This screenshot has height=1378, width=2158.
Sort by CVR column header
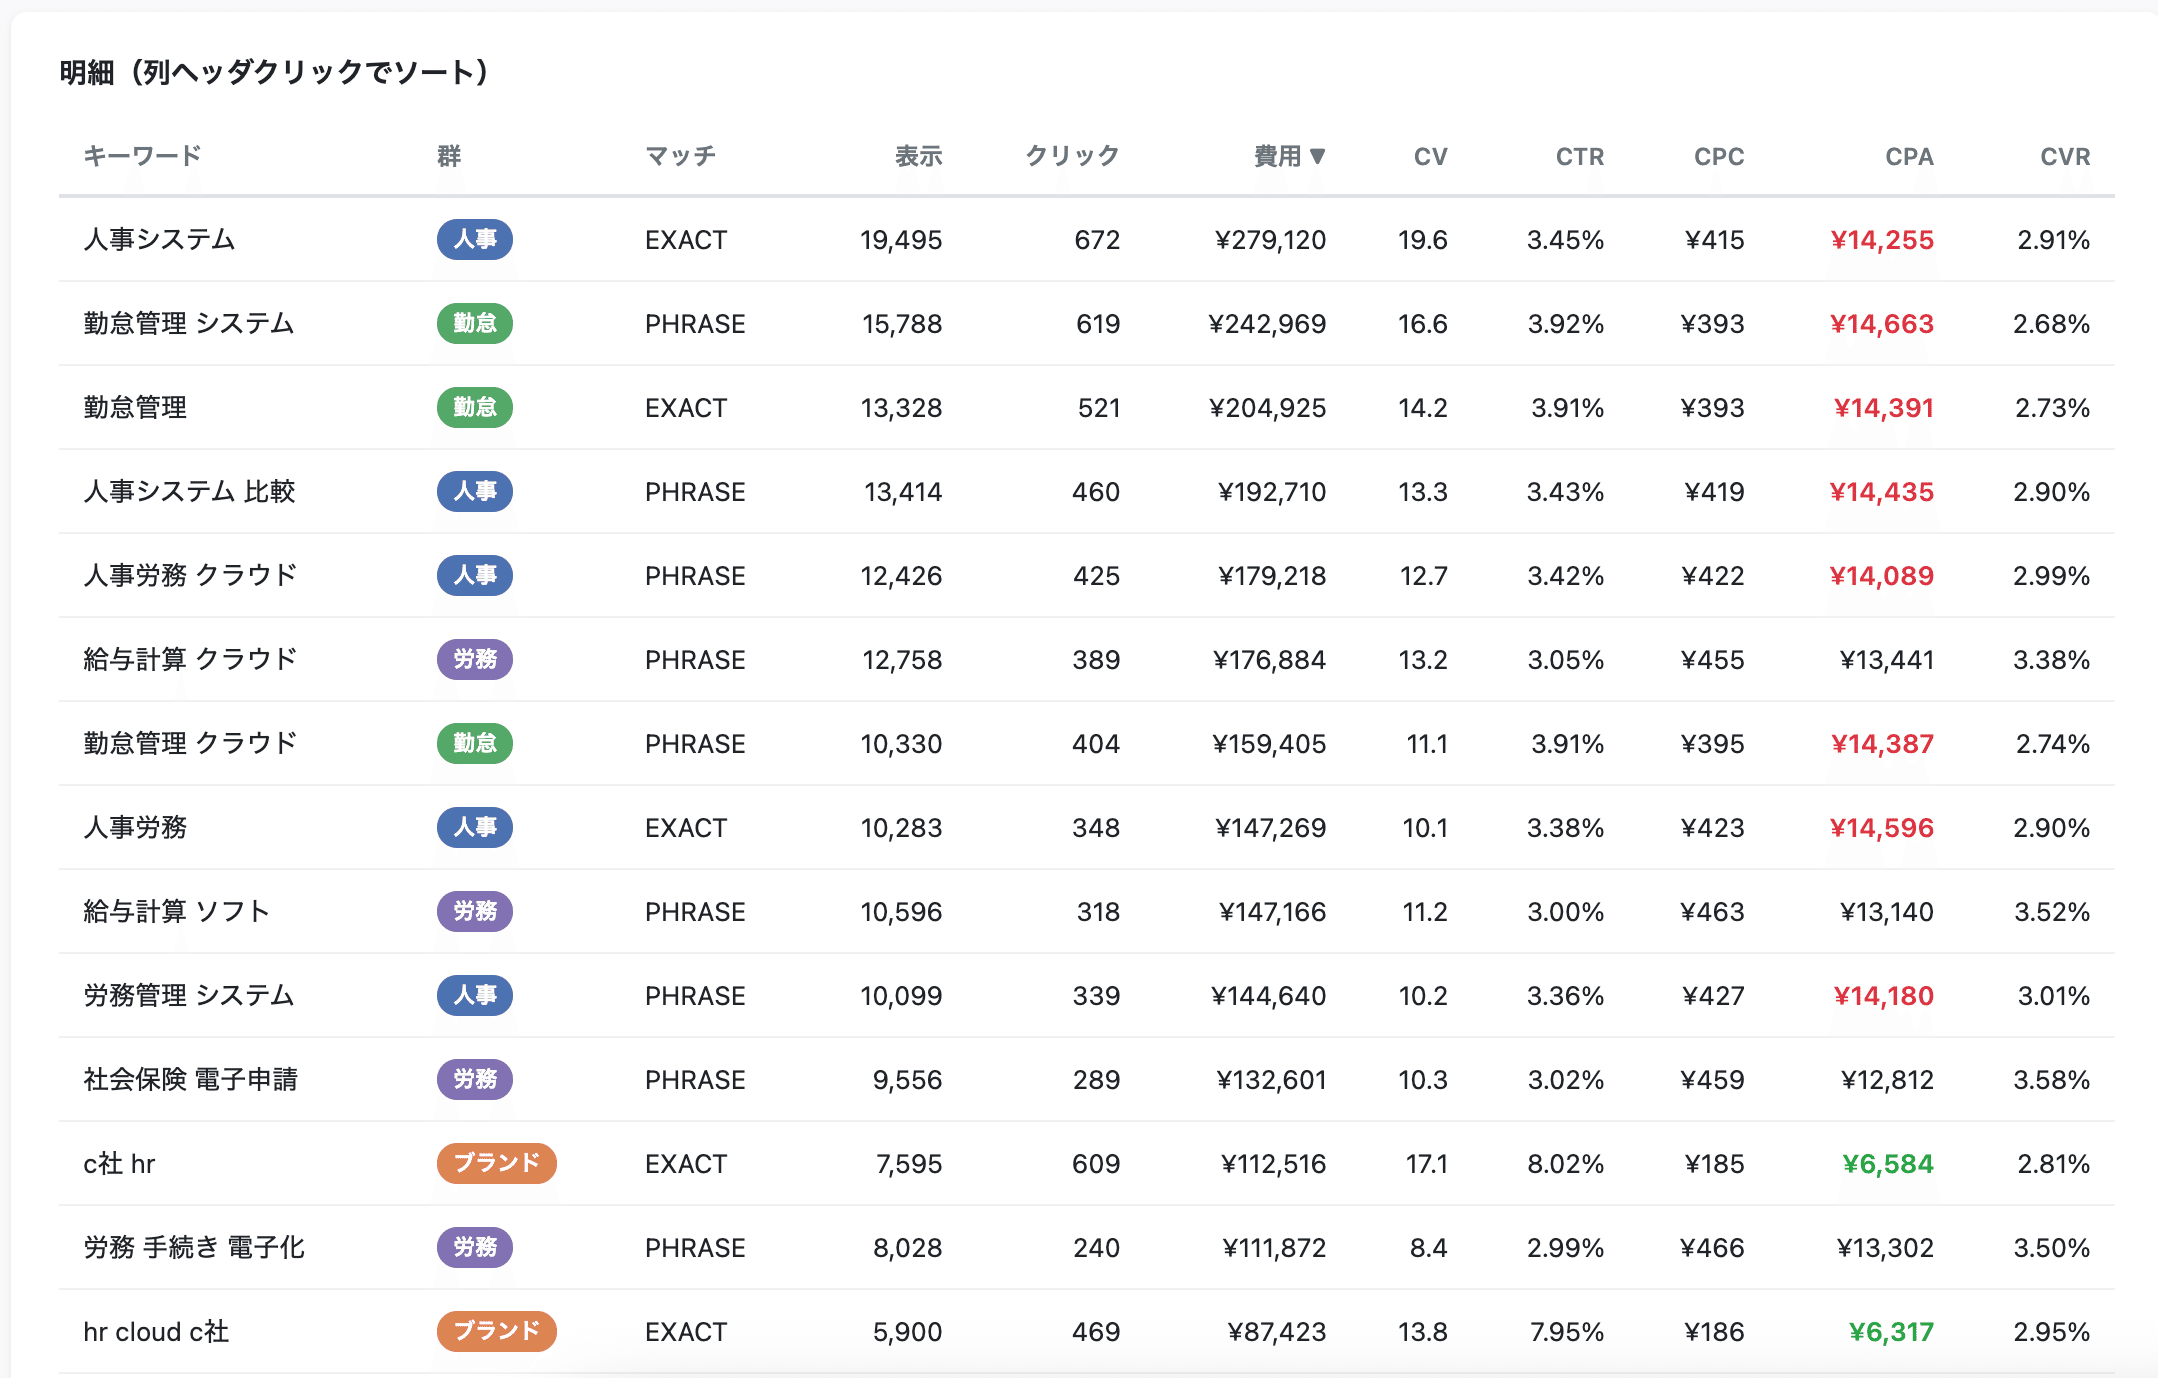2065,156
